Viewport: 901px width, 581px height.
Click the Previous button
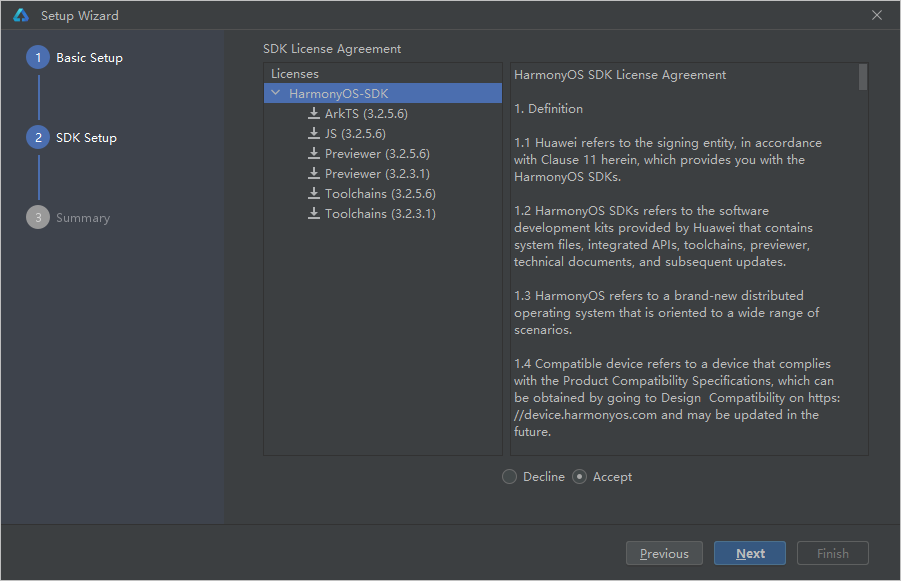click(x=664, y=553)
